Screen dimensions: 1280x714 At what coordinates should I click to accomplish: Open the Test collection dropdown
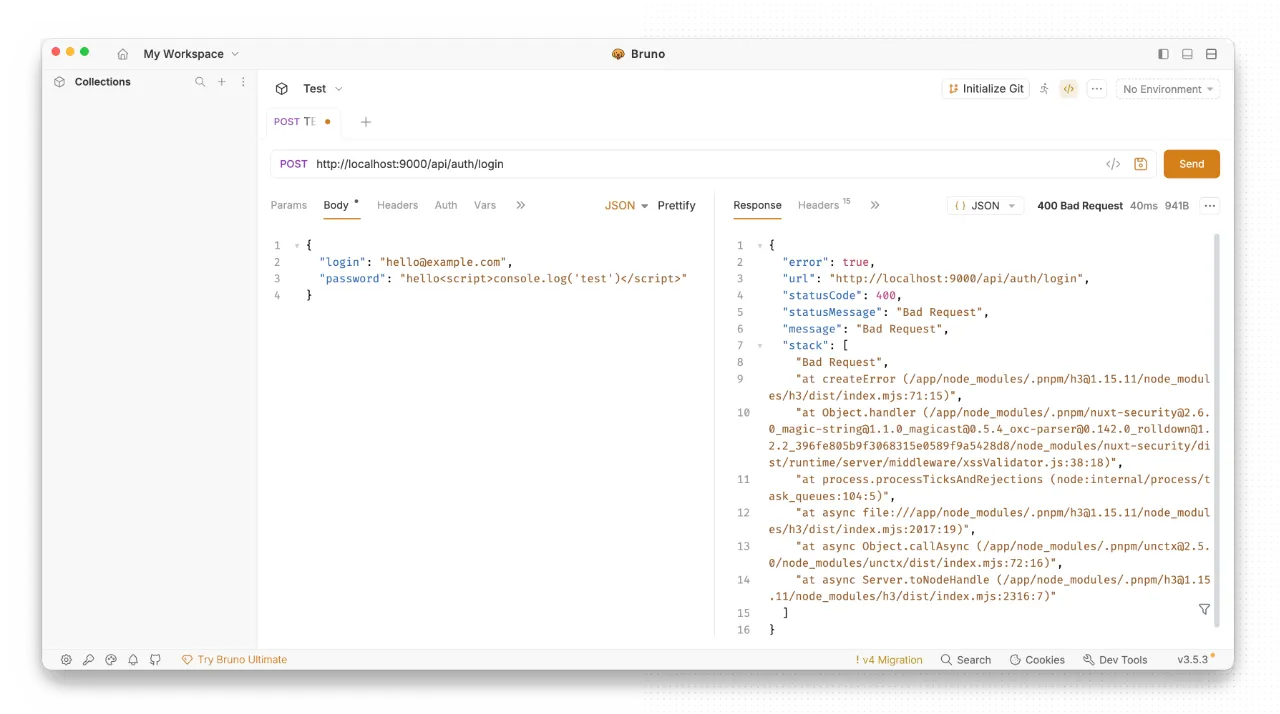(x=323, y=89)
